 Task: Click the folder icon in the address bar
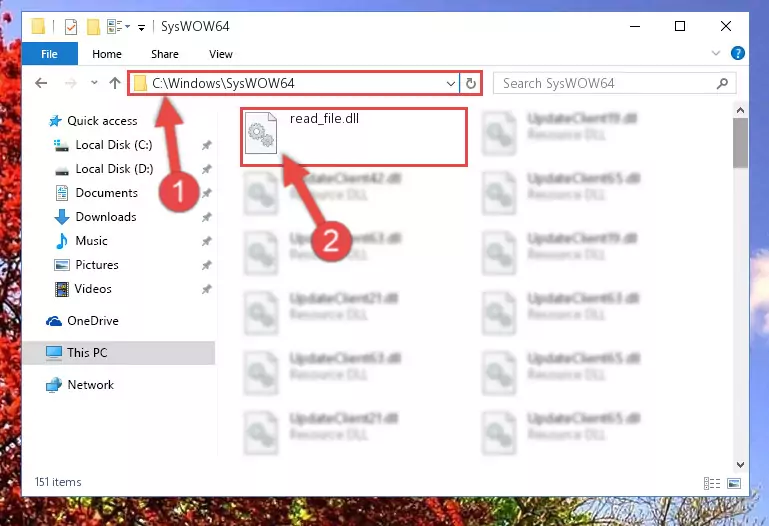pos(140,83)
